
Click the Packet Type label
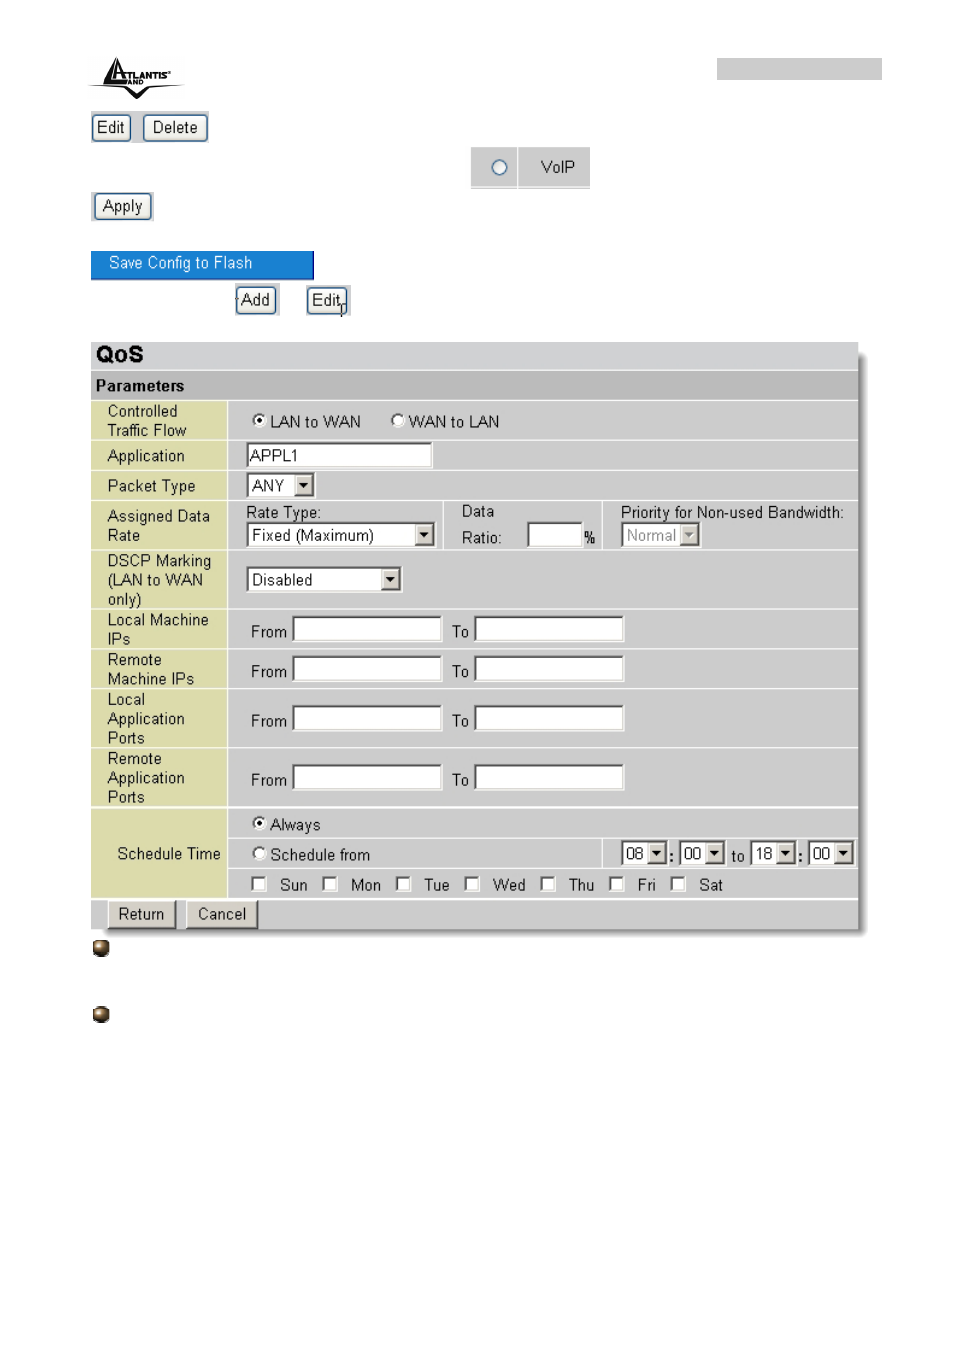click(152, 486)
